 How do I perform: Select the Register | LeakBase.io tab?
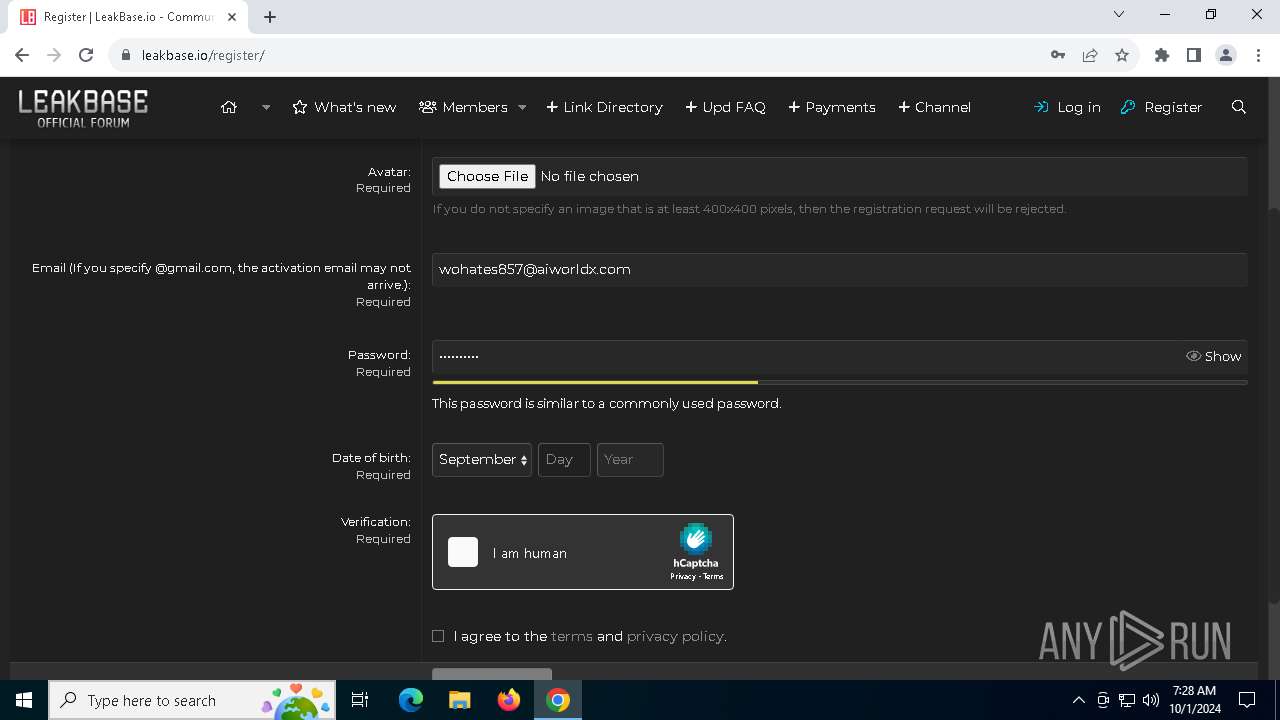click(128, 17)
